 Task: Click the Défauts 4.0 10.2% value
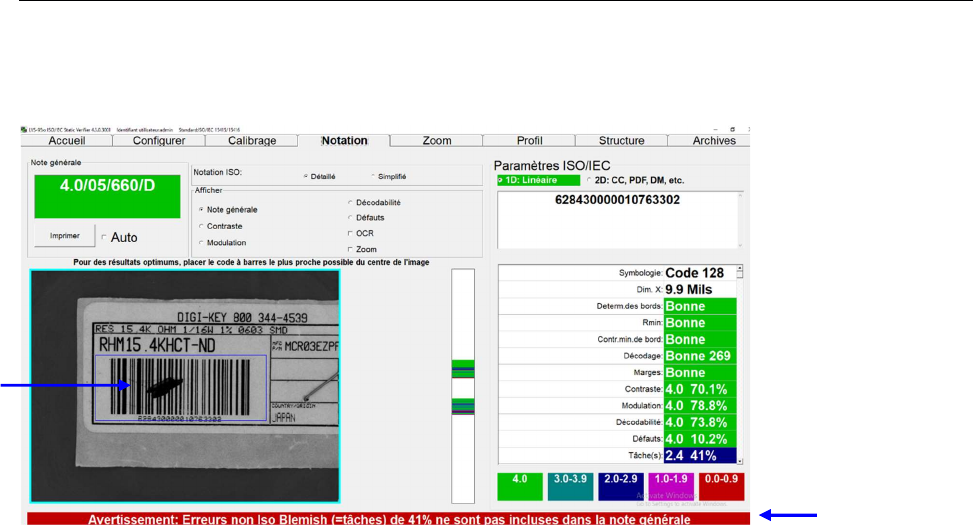pos(700,439)
